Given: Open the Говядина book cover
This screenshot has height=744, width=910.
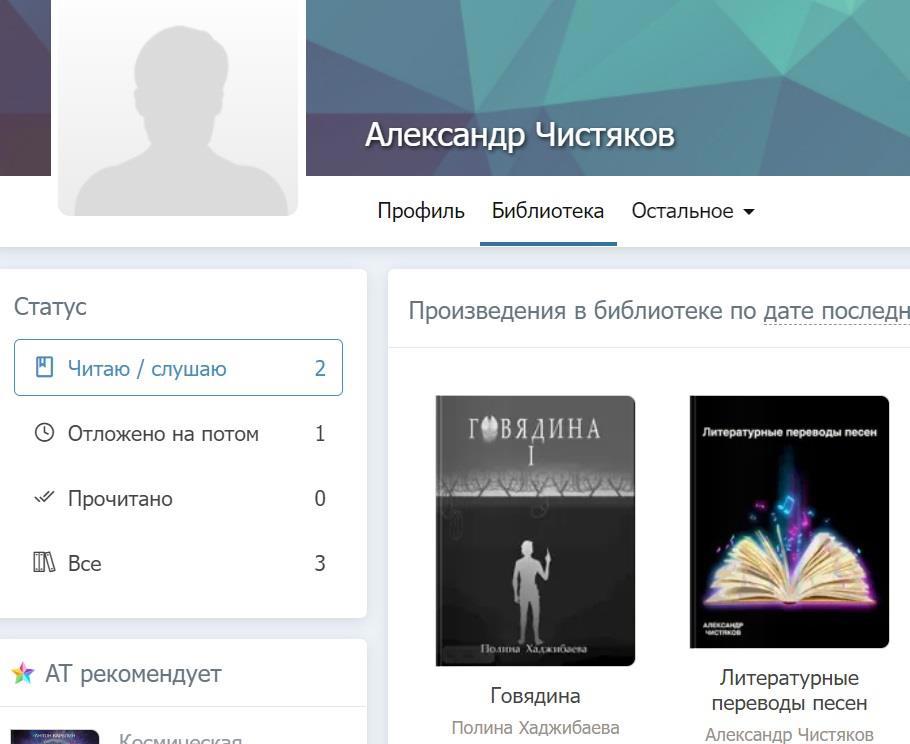Looking at the screenshot, I should click(535, 530).
